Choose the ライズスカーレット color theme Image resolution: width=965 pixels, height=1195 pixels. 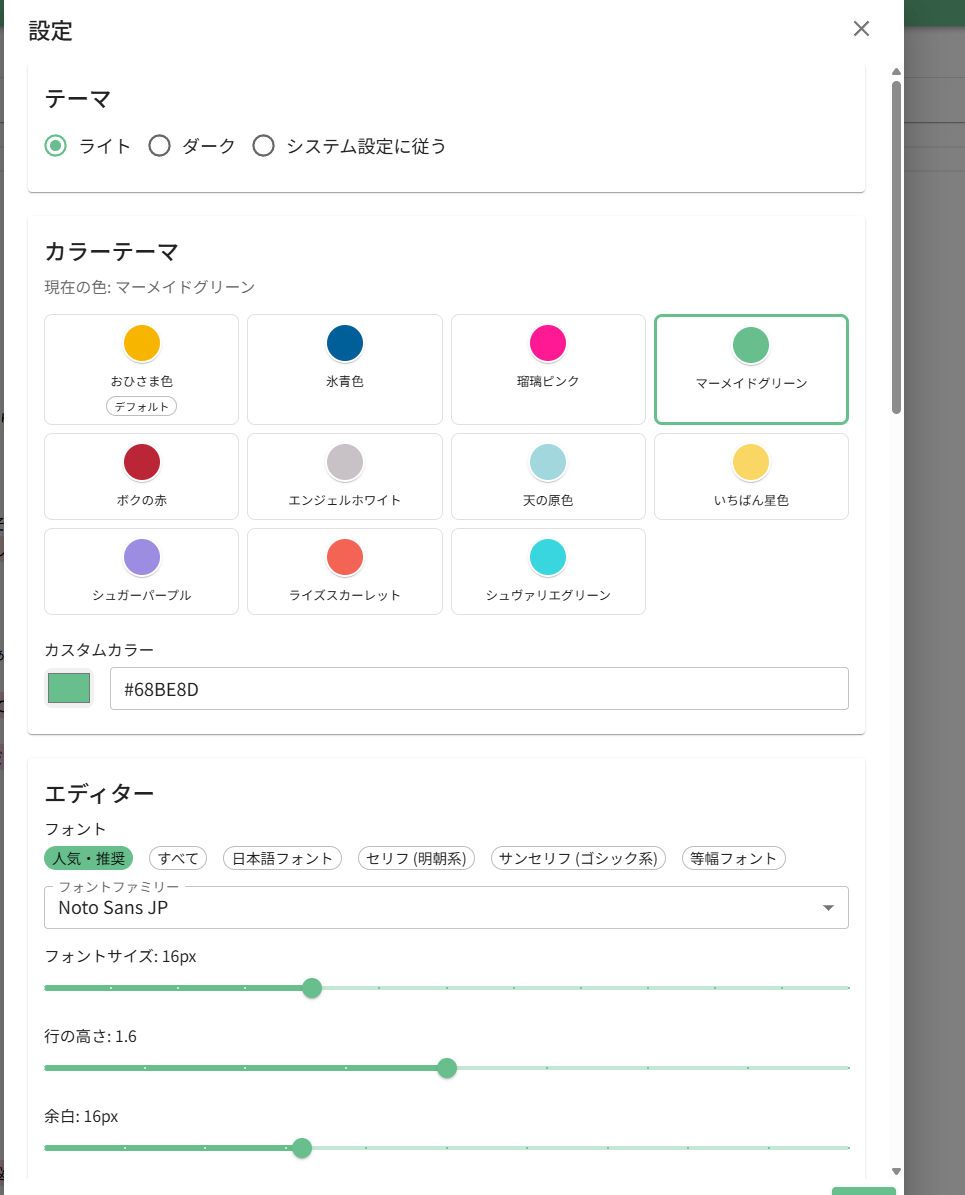point(344,571)
